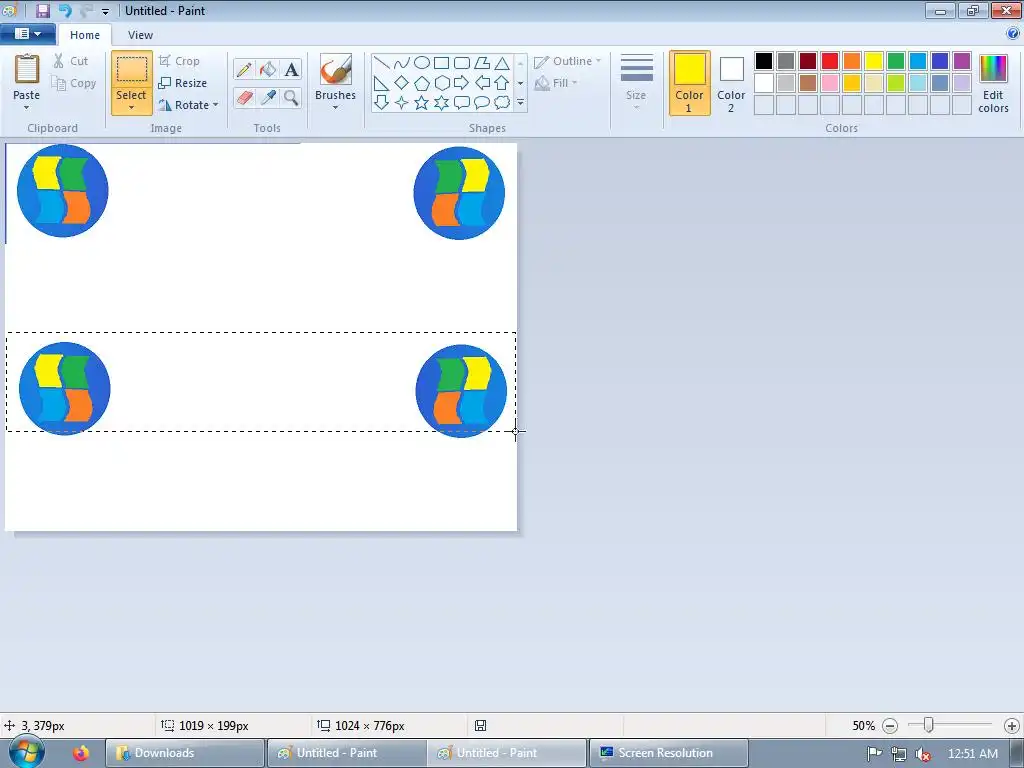The image size is (1024, 768).
Task: Open the Size thickness dropdown
Action: (636, 84)
